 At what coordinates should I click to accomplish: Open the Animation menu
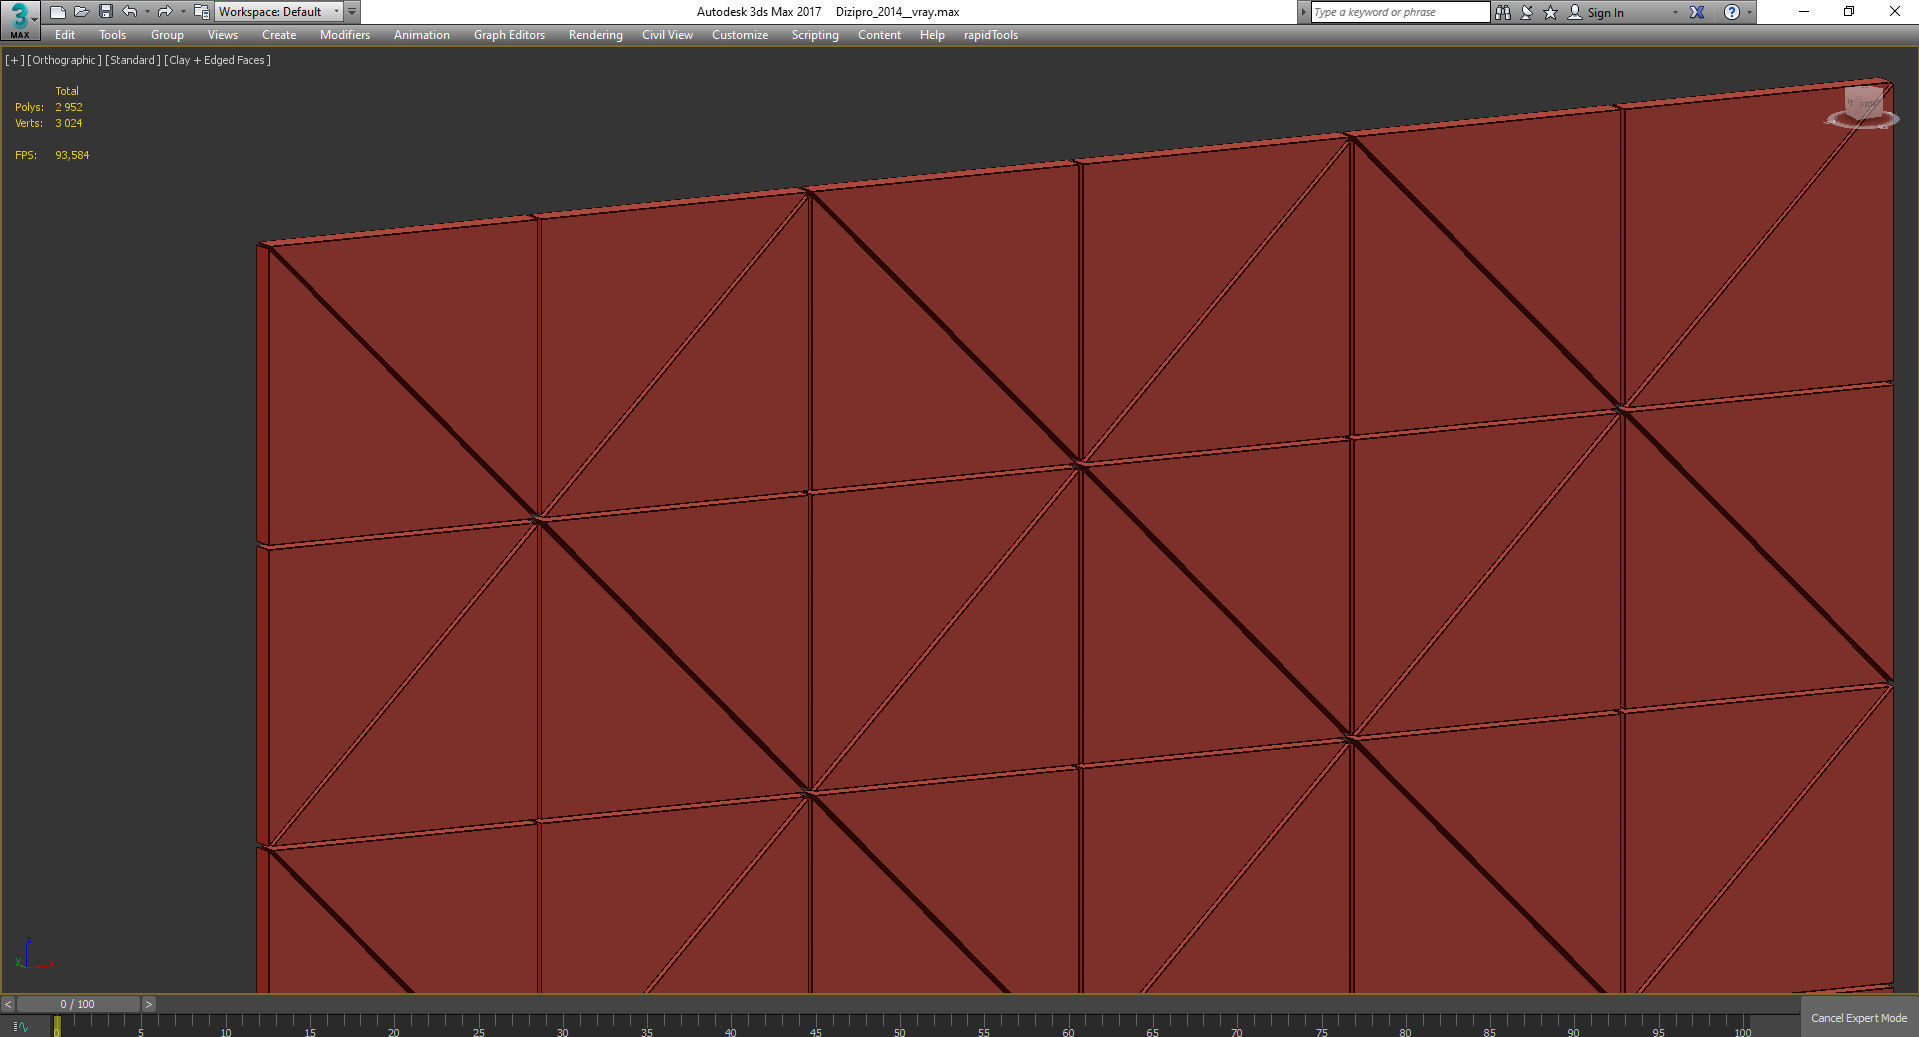coord(421,35)
